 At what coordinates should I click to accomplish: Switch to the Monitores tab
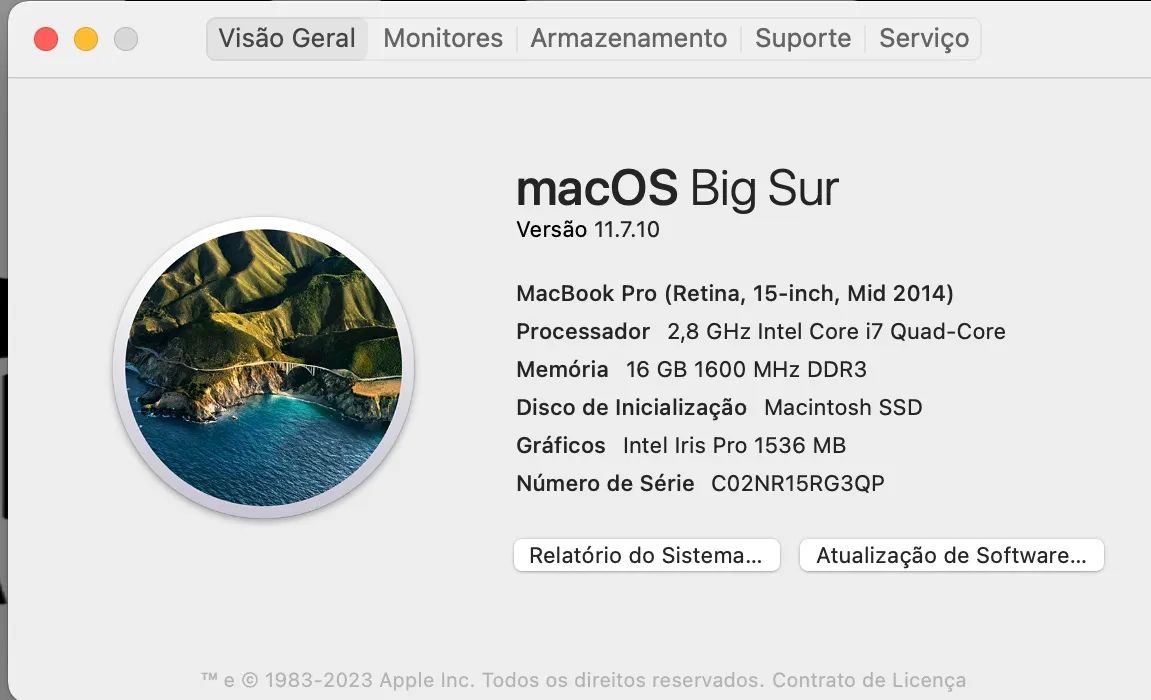[x=441, y=38]
